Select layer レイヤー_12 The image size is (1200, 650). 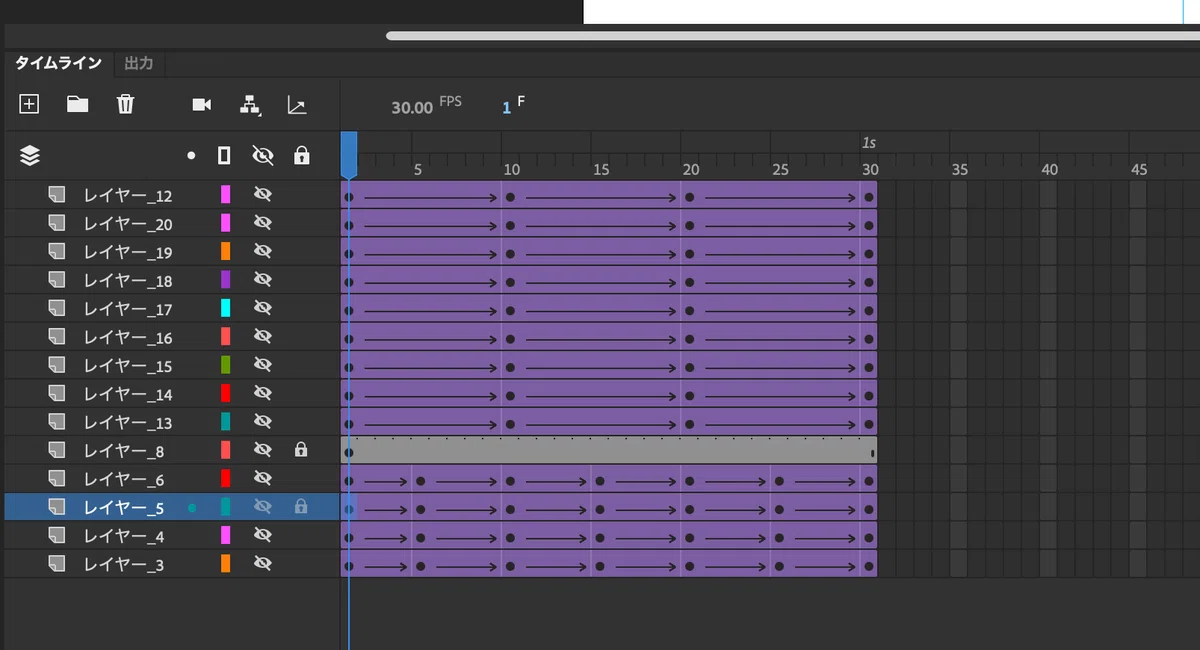[128, 195]
